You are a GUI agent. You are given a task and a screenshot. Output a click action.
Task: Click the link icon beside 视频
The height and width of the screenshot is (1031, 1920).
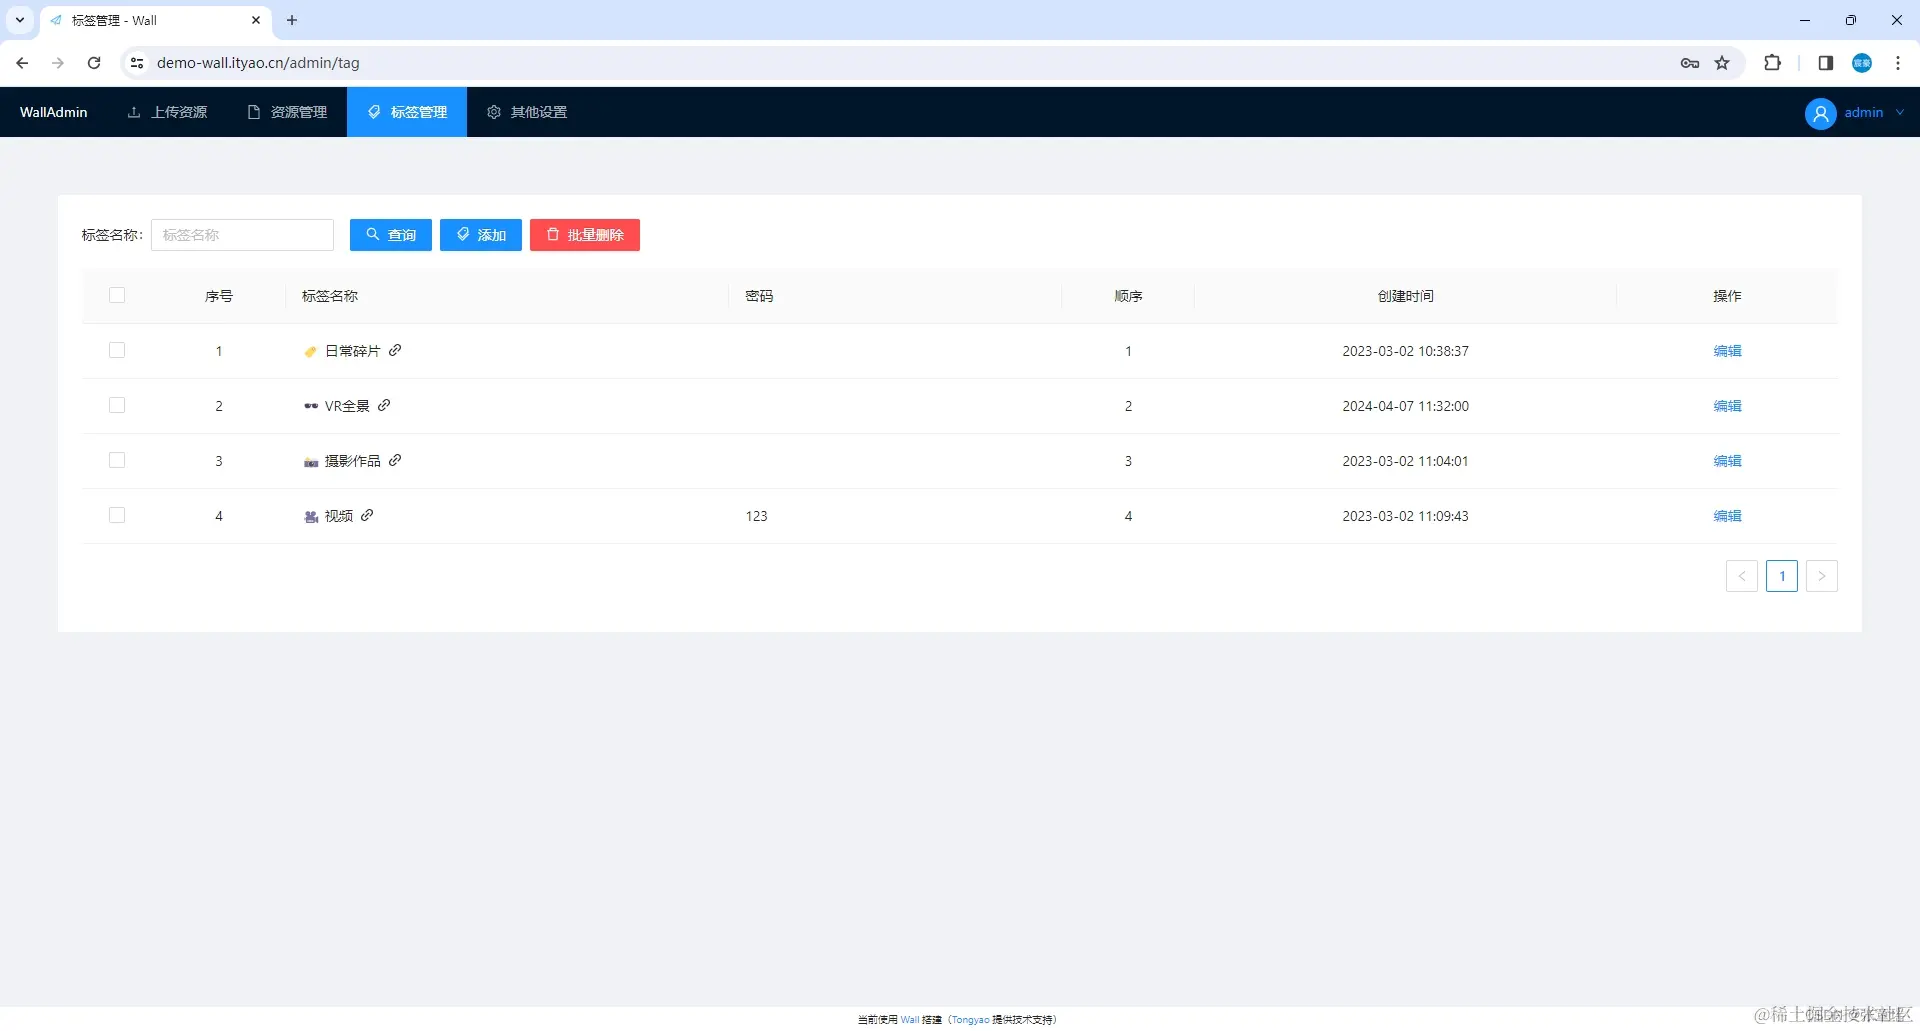[x=367, y=515]
